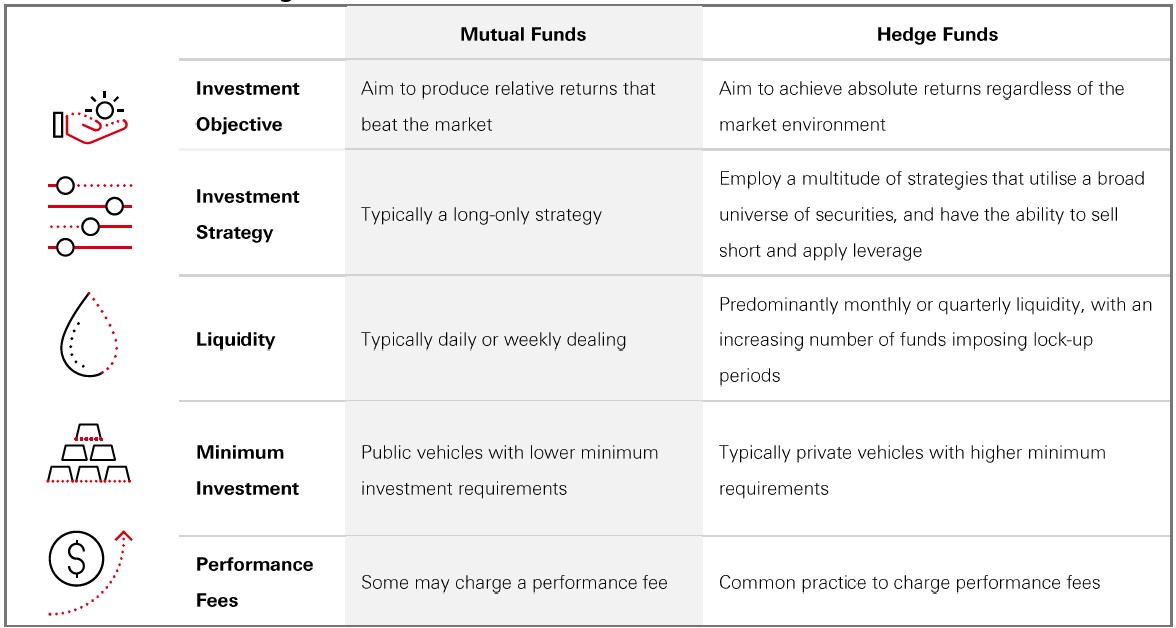This screenshot has height=628, width=1176.
Task: Click the Investment Strategy row label
Action: pos(247,214)
